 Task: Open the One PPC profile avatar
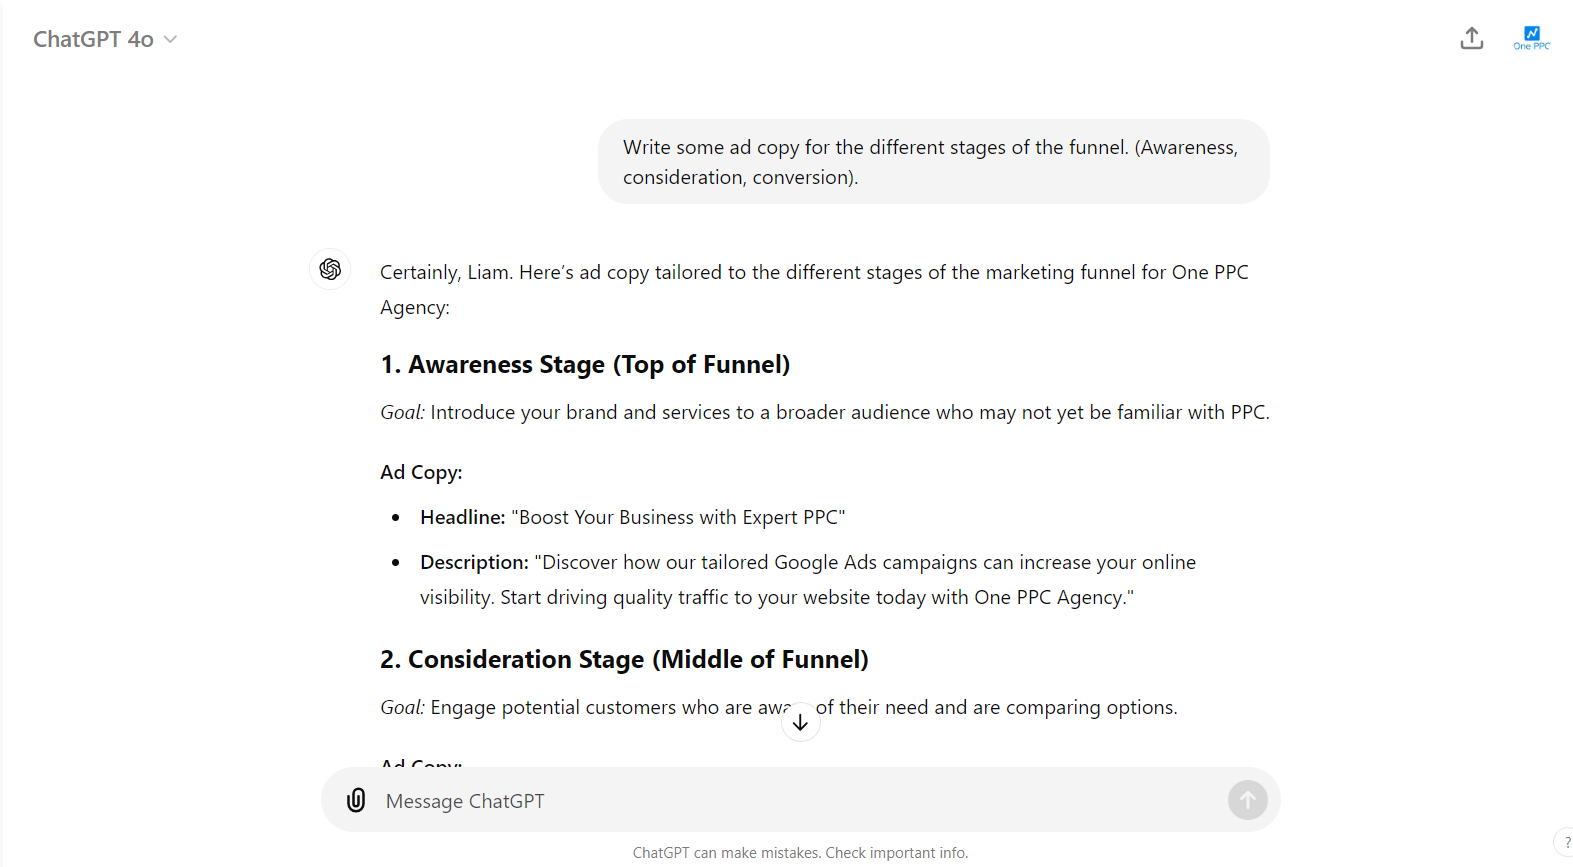tap(1531, 38)
